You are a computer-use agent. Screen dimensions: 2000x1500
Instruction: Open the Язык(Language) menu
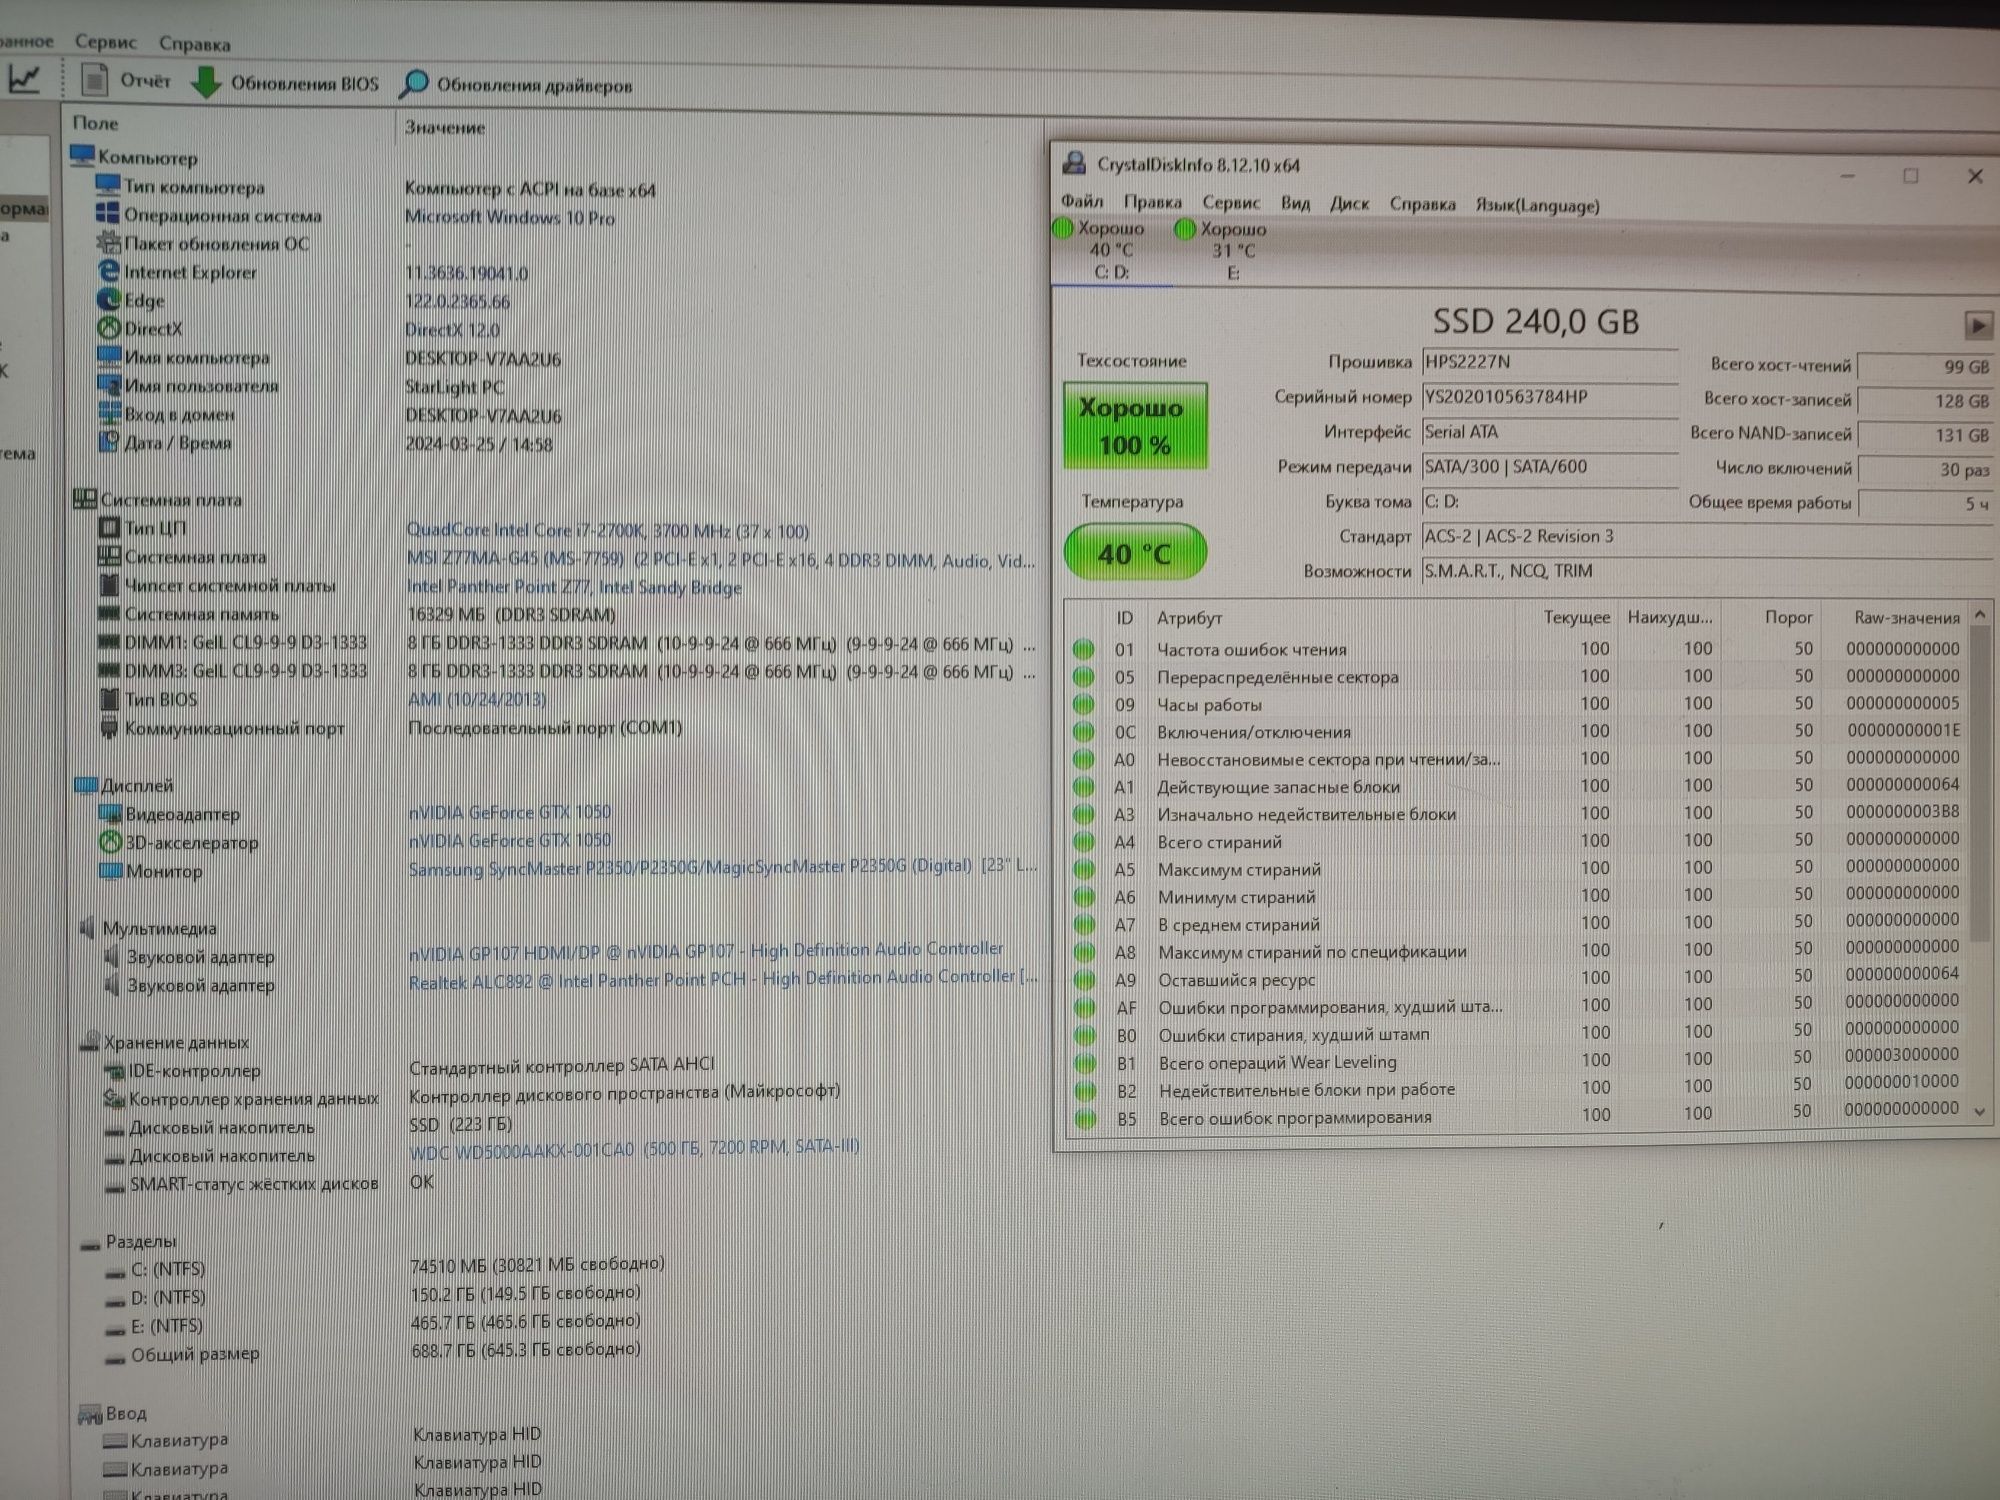[1537, 205]
